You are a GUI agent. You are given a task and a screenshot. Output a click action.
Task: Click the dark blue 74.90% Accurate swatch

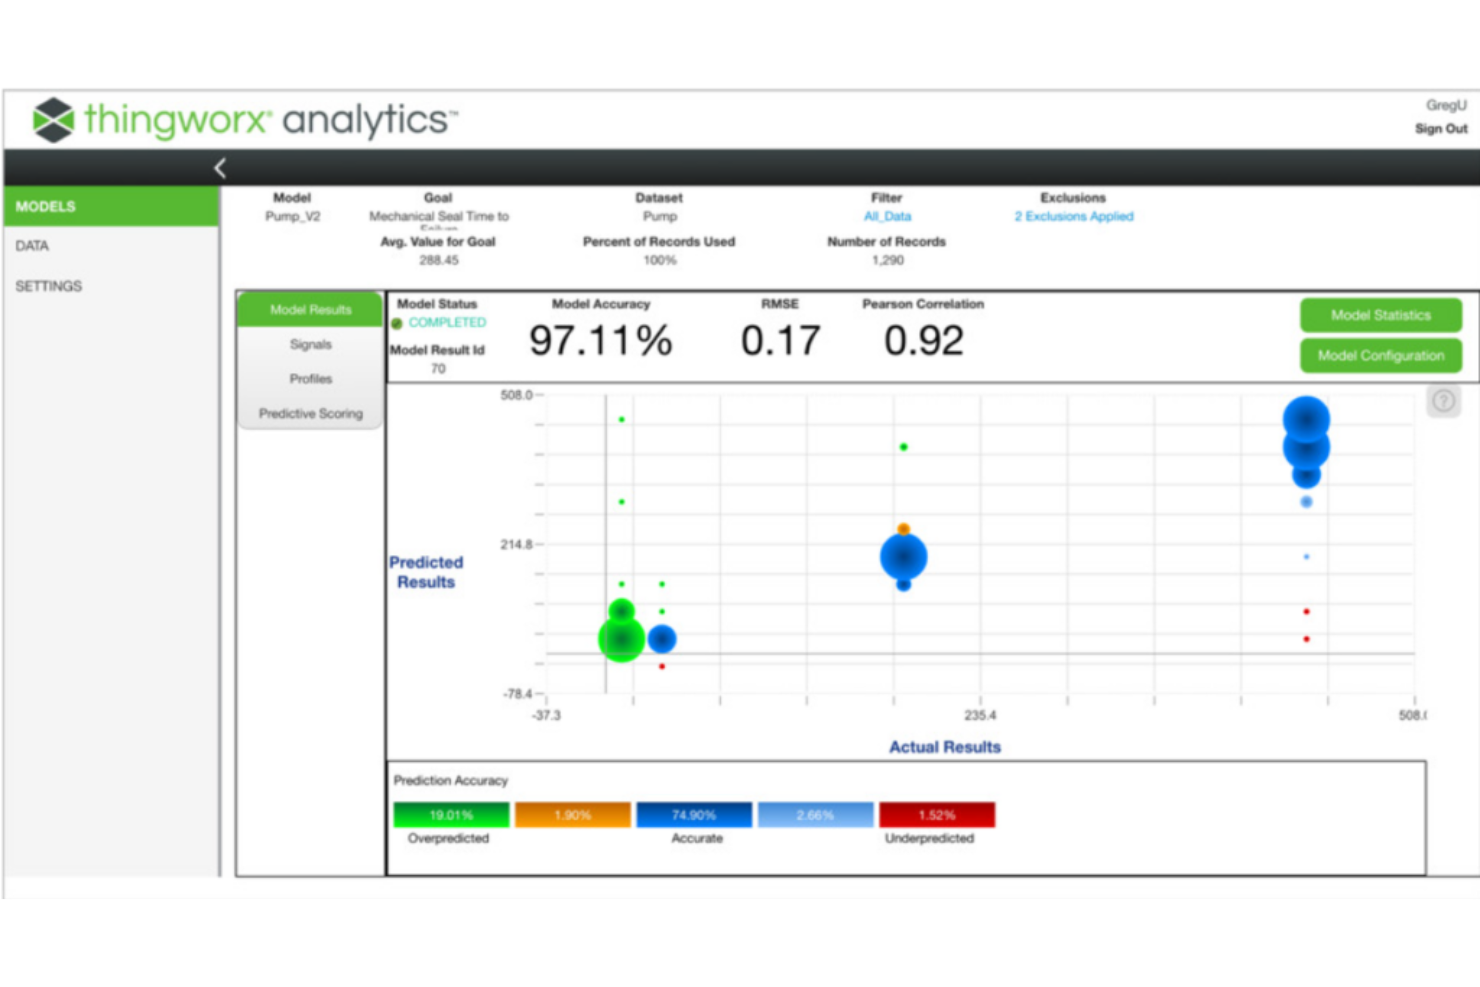(x=694, y=815)
